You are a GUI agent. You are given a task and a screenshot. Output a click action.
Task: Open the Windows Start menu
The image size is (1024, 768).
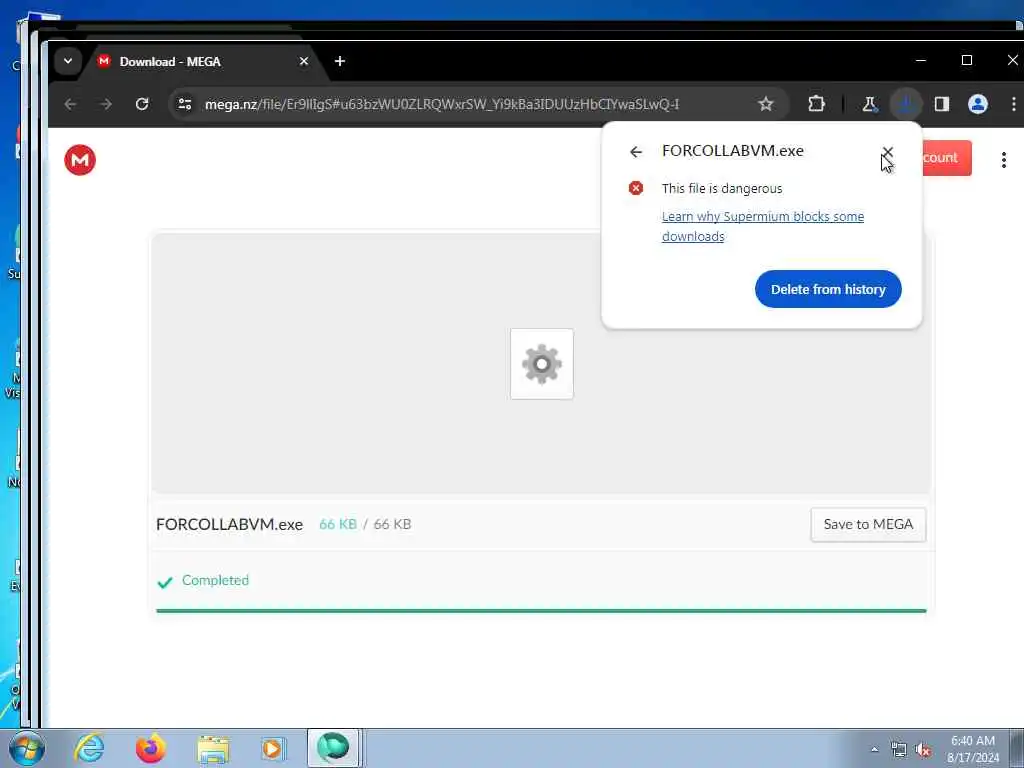pyautogui.click(x=27, y=748)
